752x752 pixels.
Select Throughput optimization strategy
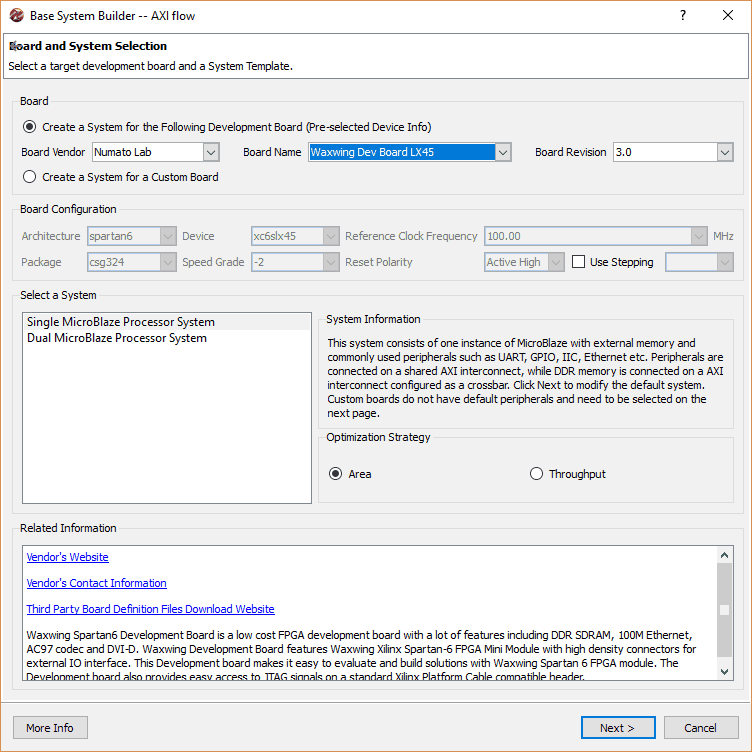[536, 474]
